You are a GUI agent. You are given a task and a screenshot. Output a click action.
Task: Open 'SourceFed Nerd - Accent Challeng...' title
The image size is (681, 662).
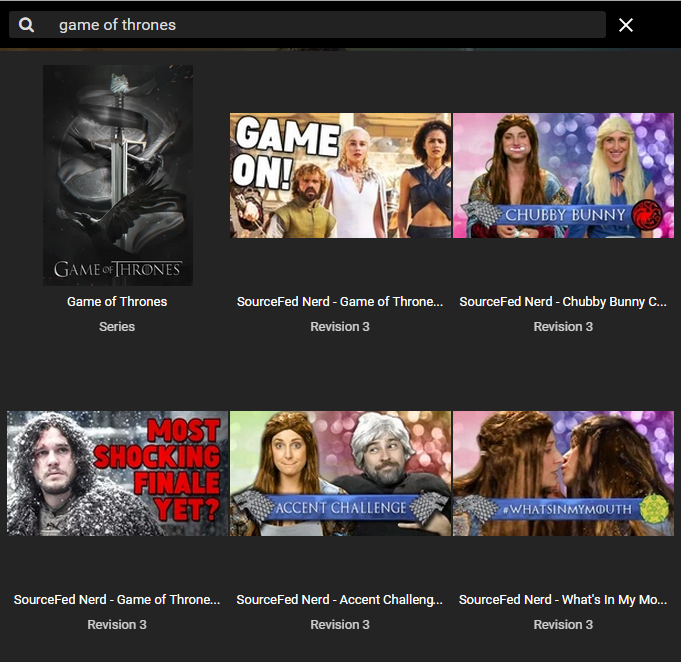point(340,599)
